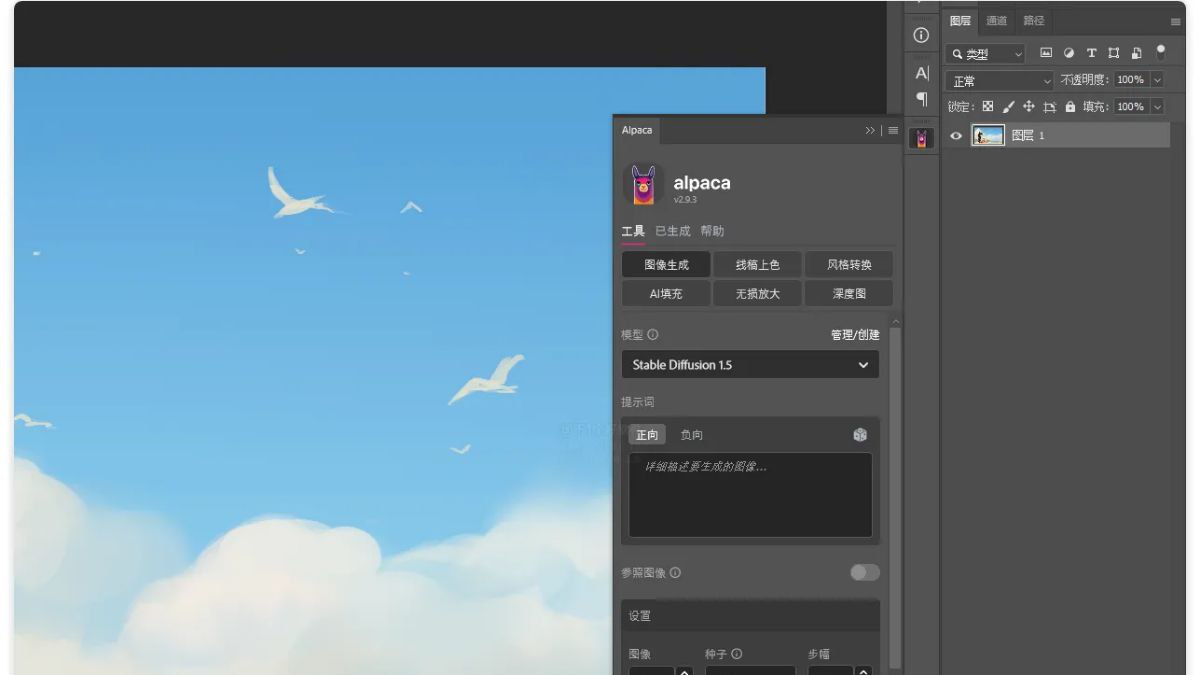Viewport: 1200px width, 675px height.
Task: Expand the 填充 fill slider arrow
Action: coord(1158,106)
